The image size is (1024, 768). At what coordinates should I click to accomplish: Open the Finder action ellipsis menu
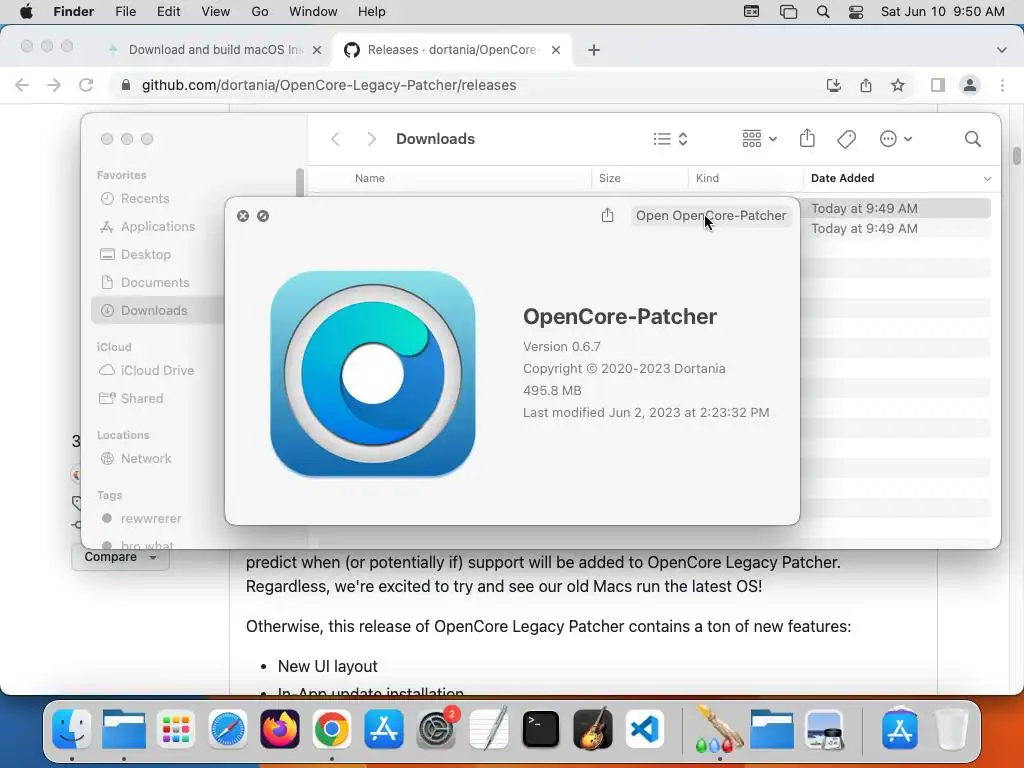tap(895, 139)
